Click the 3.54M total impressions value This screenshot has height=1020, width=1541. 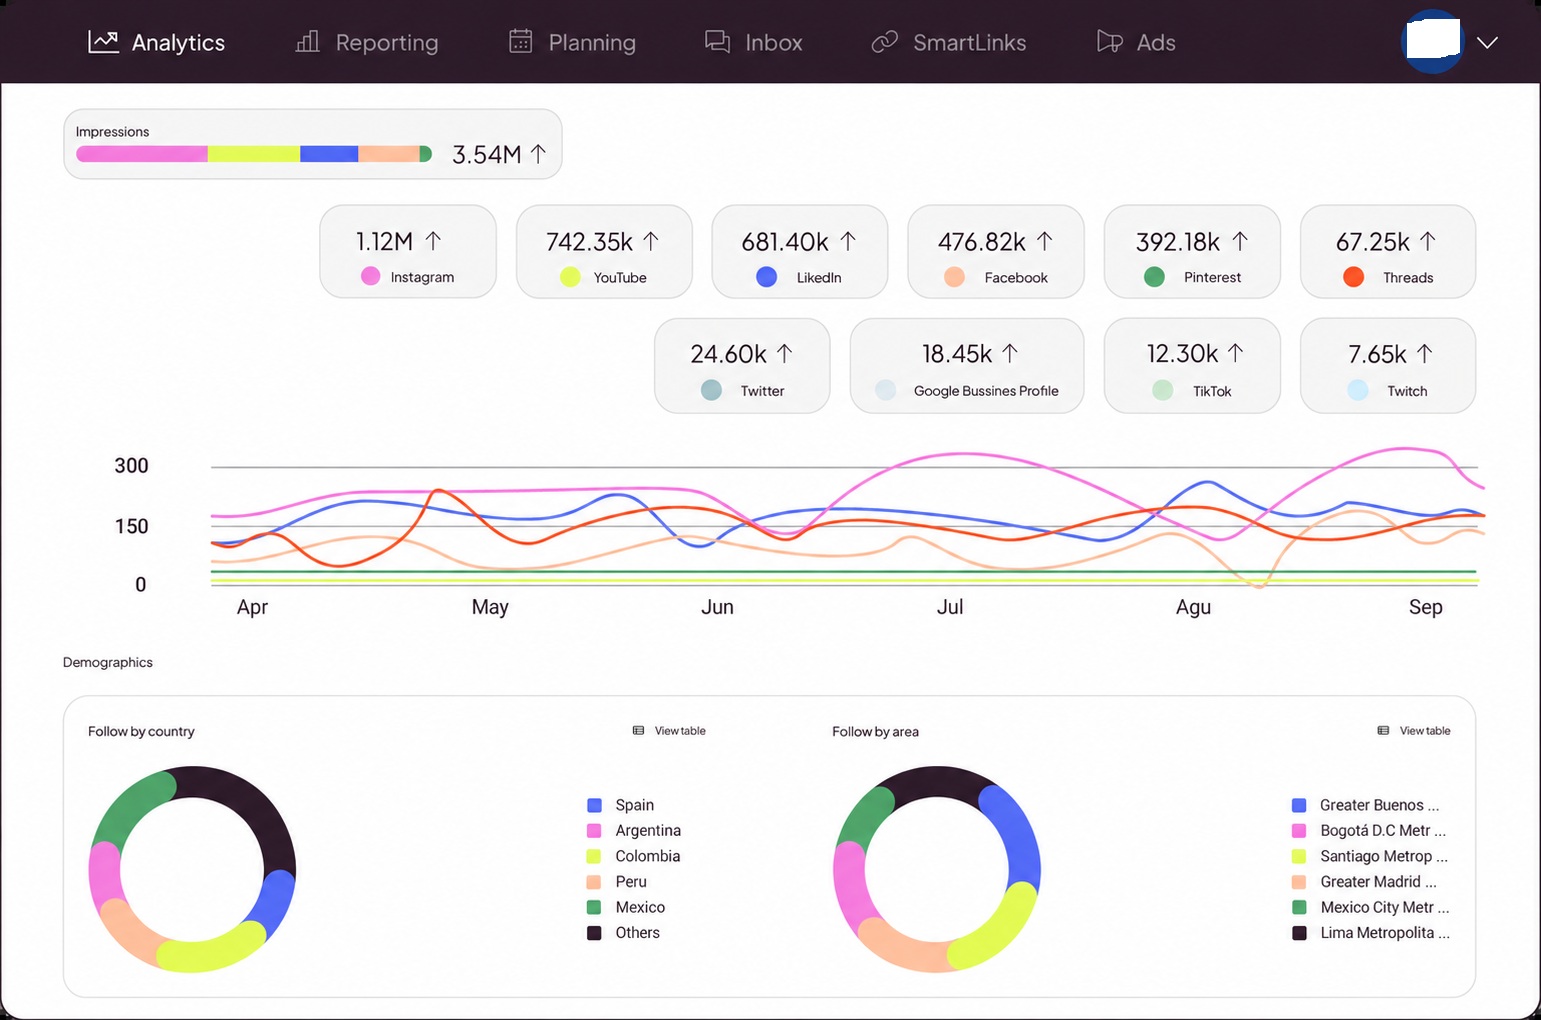pyautogui.click(x=486, y=154)
